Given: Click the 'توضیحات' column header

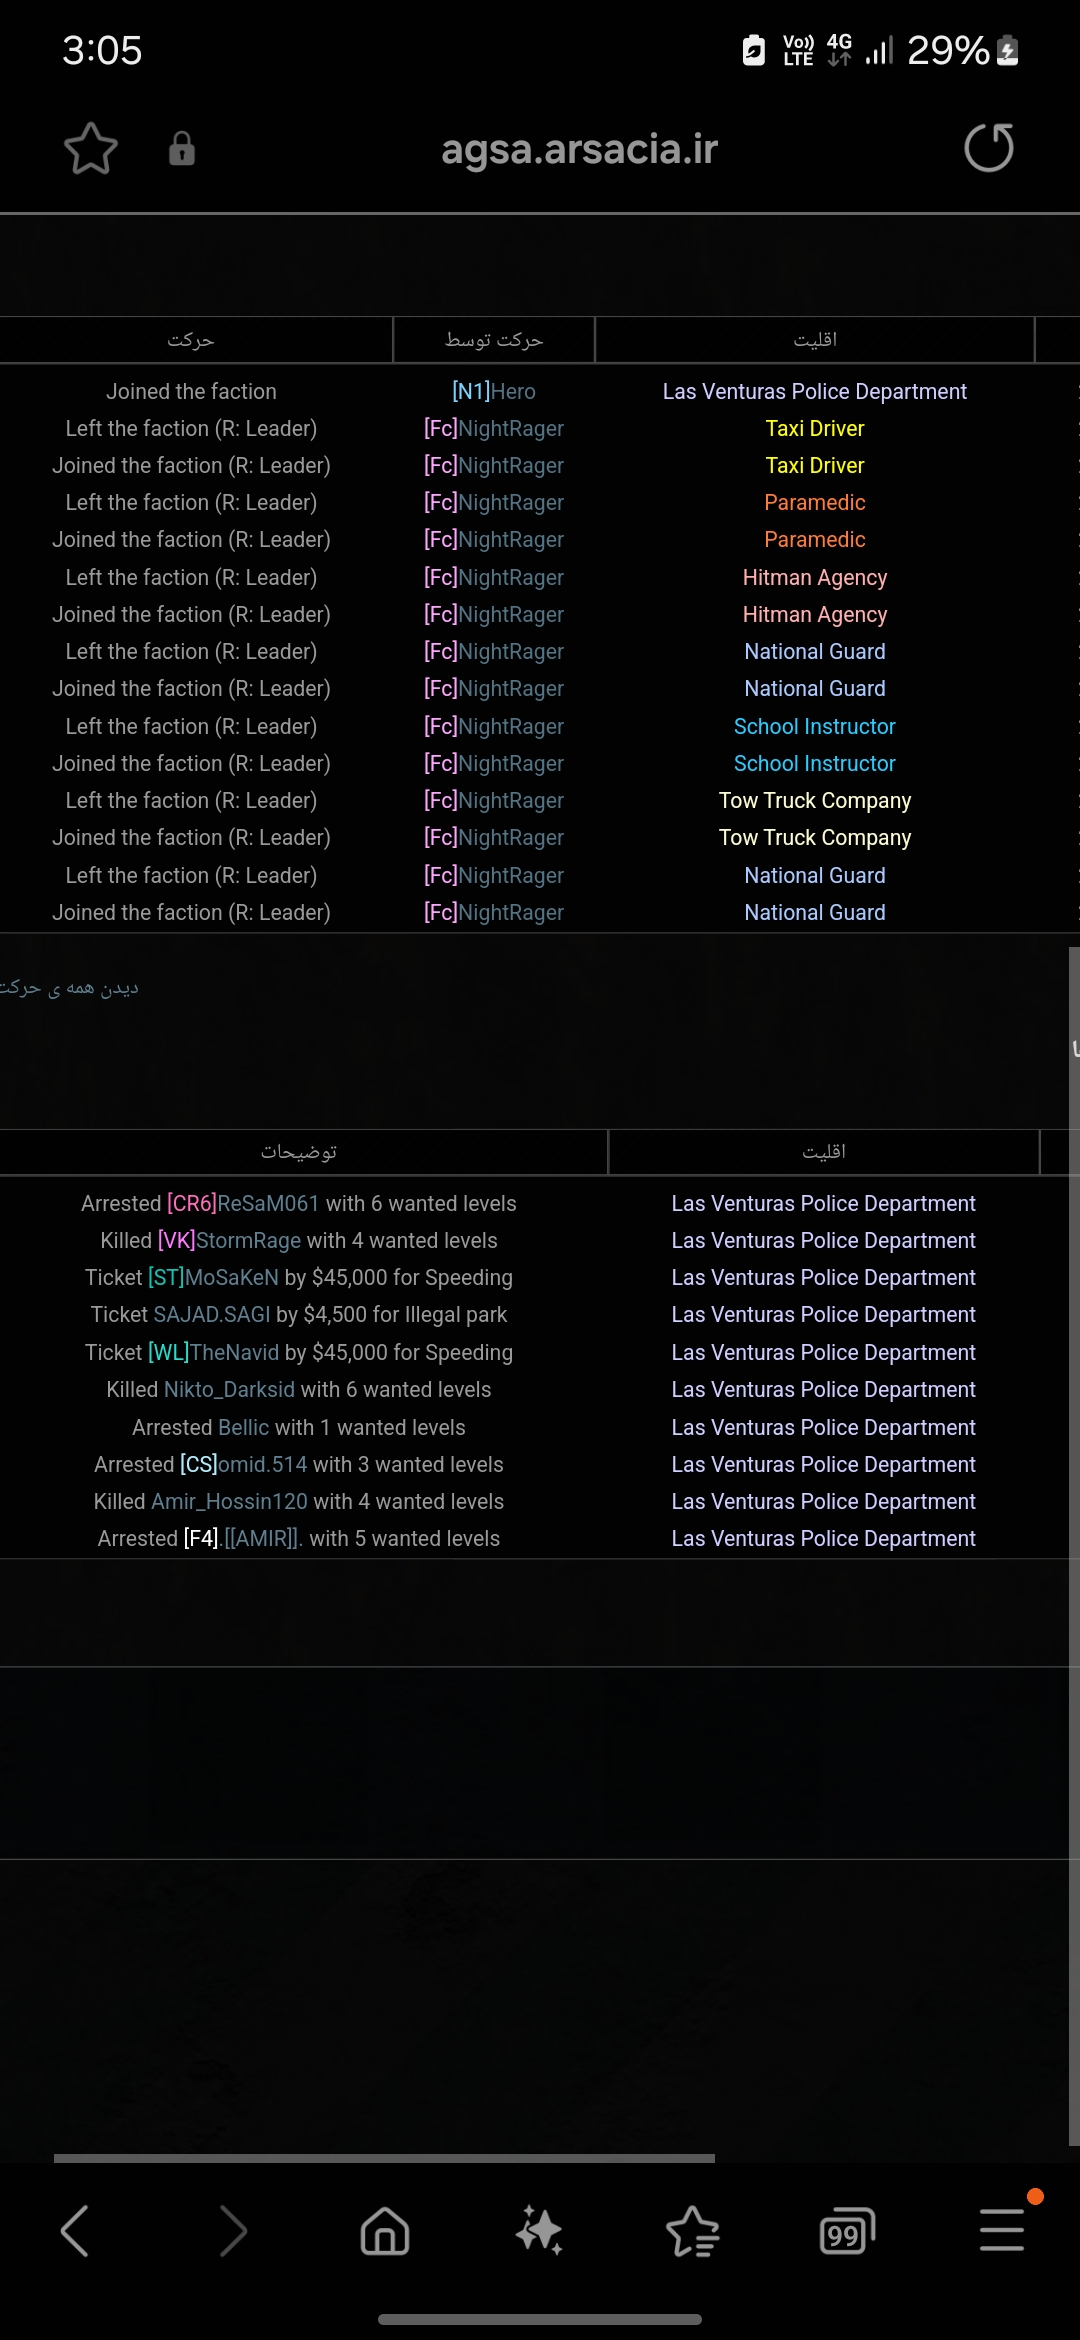Looking at the screenshot, I should coord(299,1152).
